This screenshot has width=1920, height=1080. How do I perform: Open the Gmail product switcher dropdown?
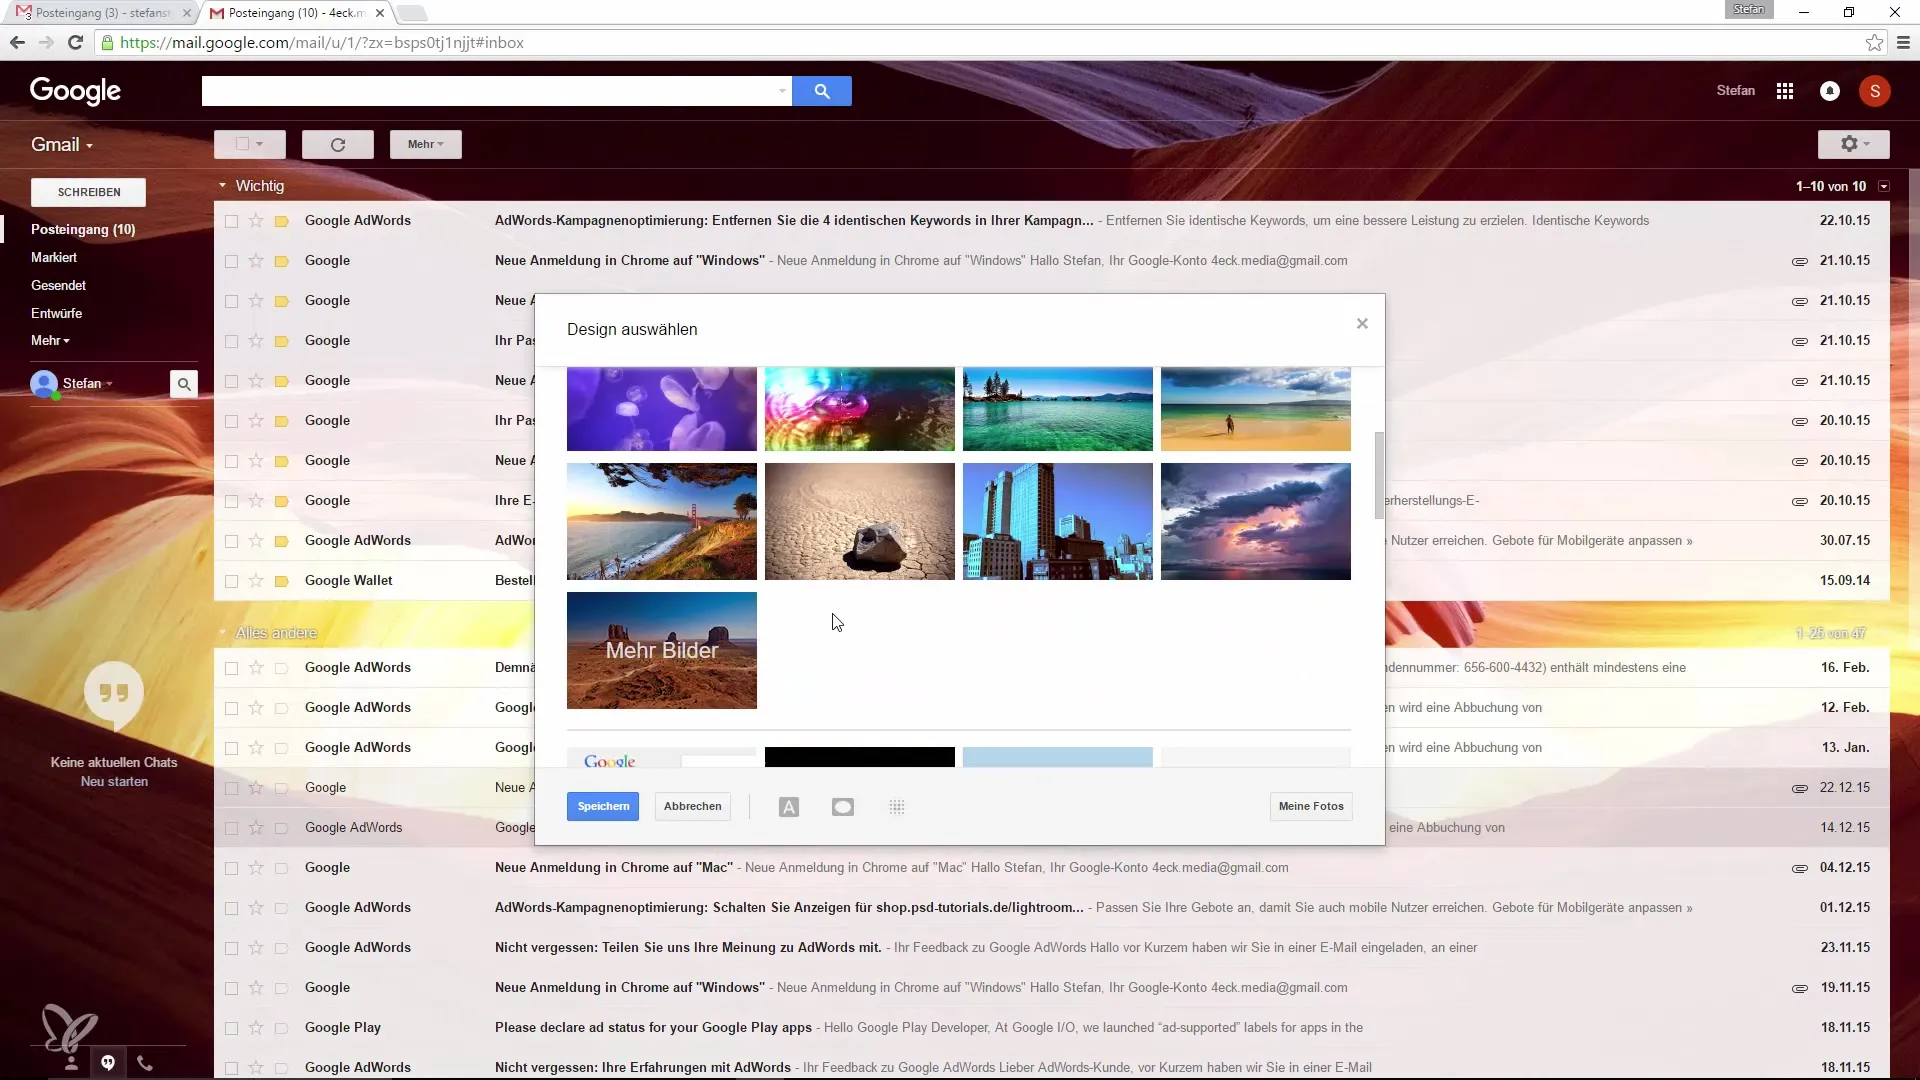[x=62, y=145]
